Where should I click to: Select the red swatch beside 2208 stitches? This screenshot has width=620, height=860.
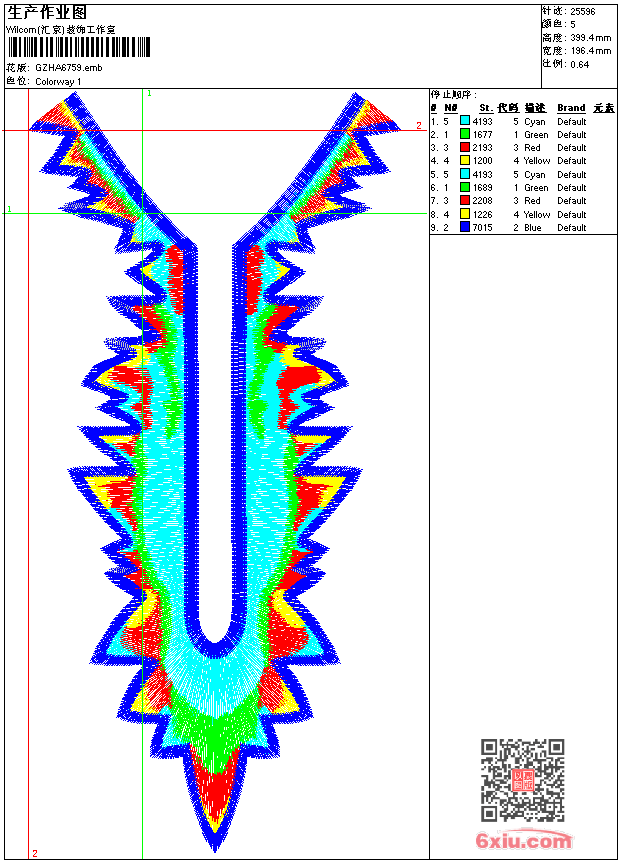tap(465, 201)
